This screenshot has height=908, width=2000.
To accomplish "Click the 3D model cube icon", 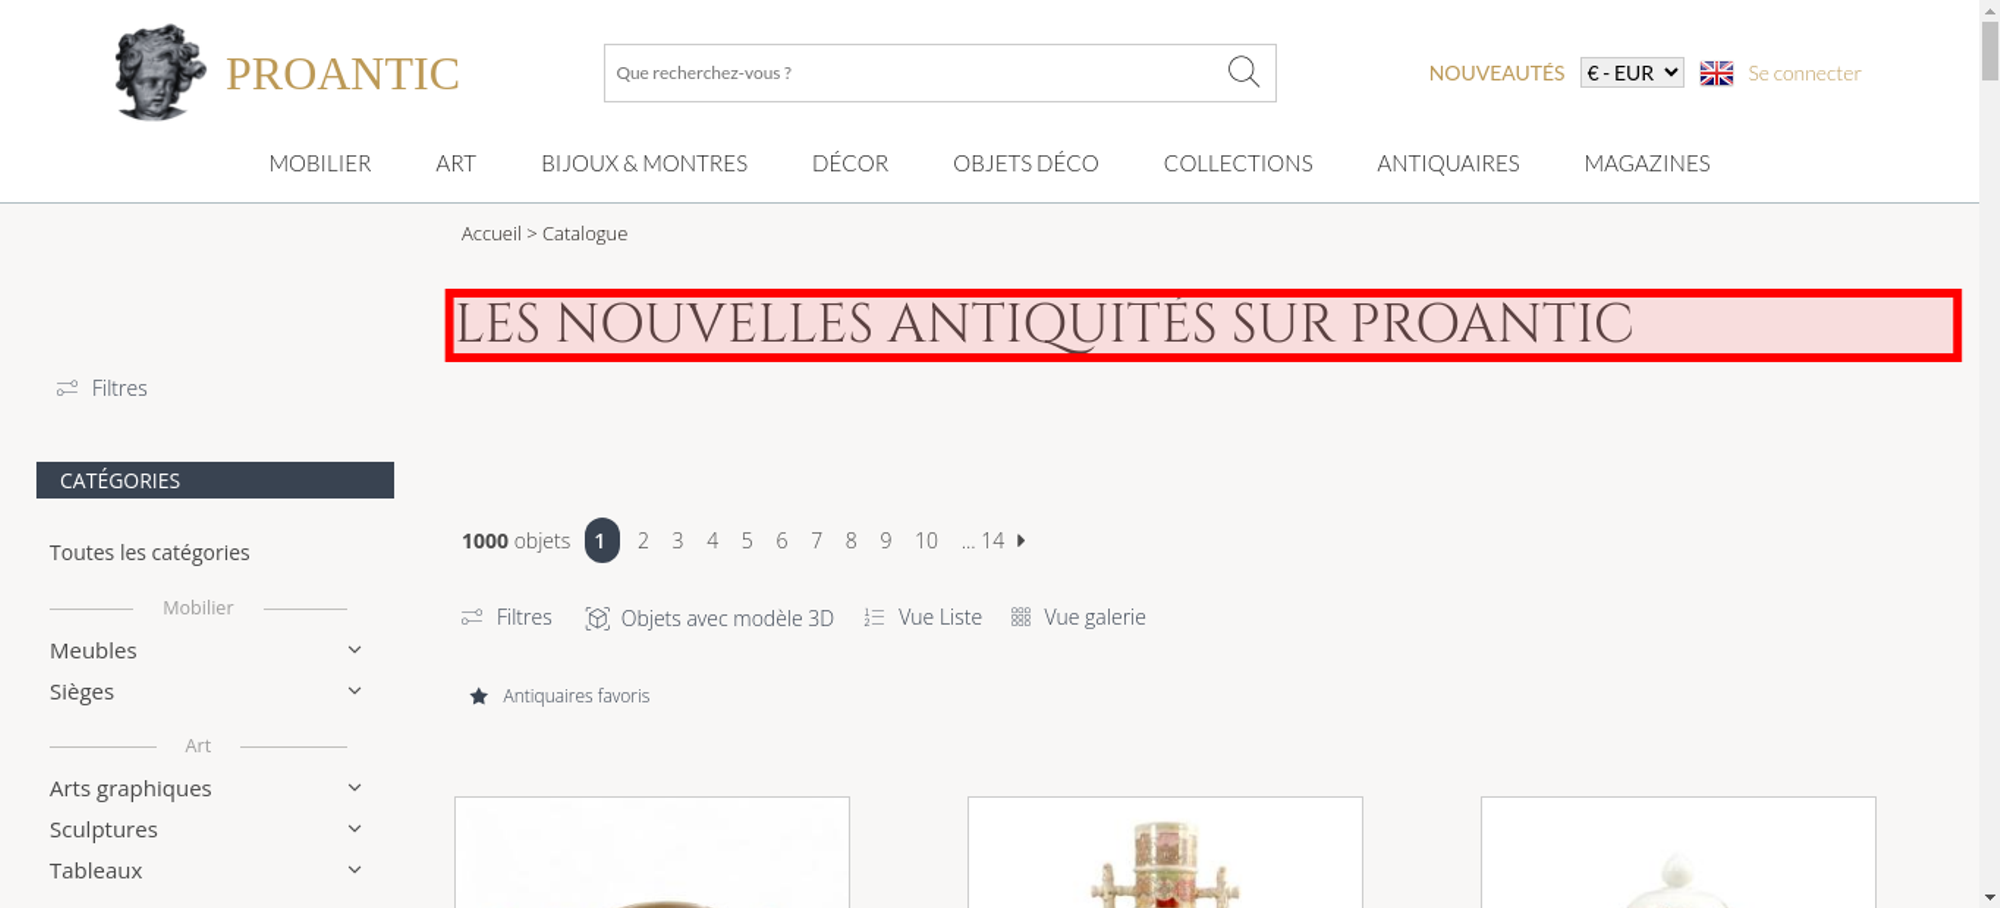I will pyautogui.click(x=597, y=618).
